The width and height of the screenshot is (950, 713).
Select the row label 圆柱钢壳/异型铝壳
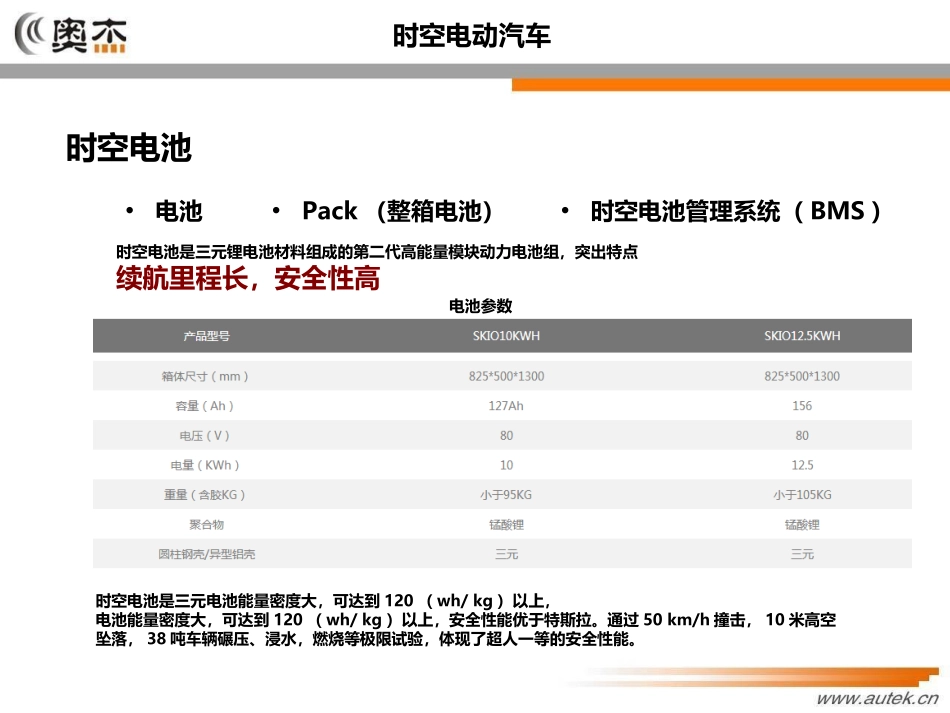(207, 554)
